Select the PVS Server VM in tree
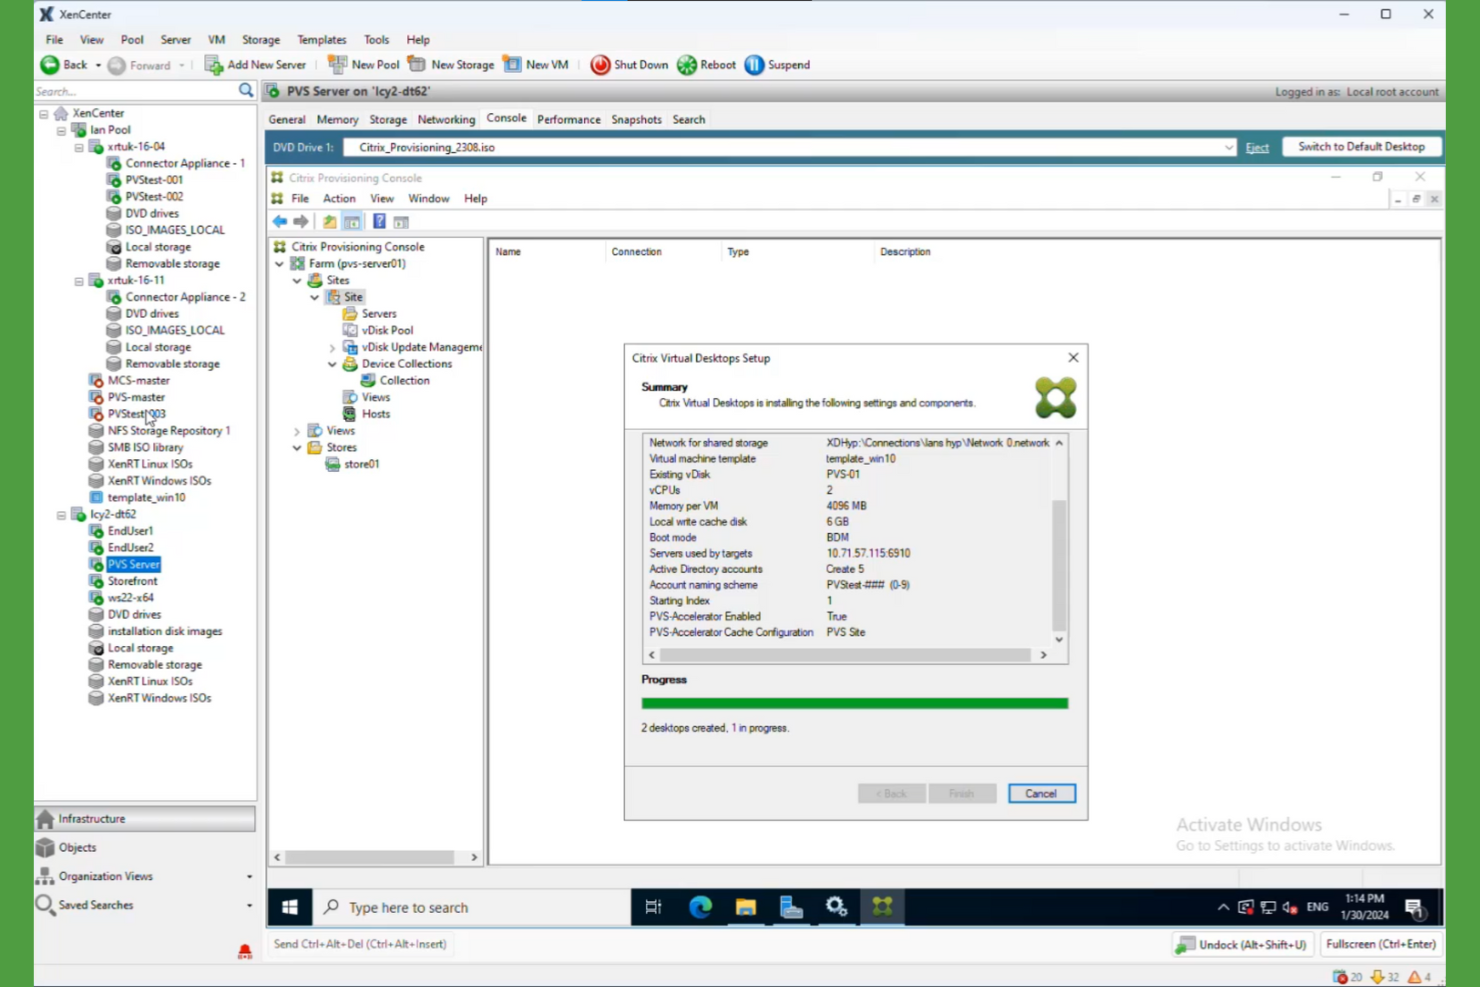Screen dimensions: 1480x987 (x=133, y=565)
